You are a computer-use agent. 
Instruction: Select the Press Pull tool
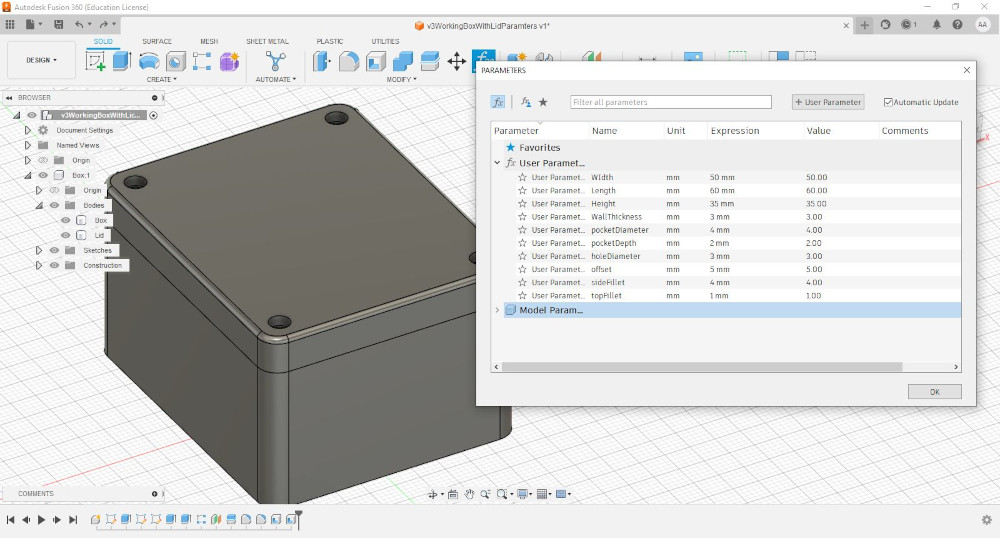(x=321, y=62)
